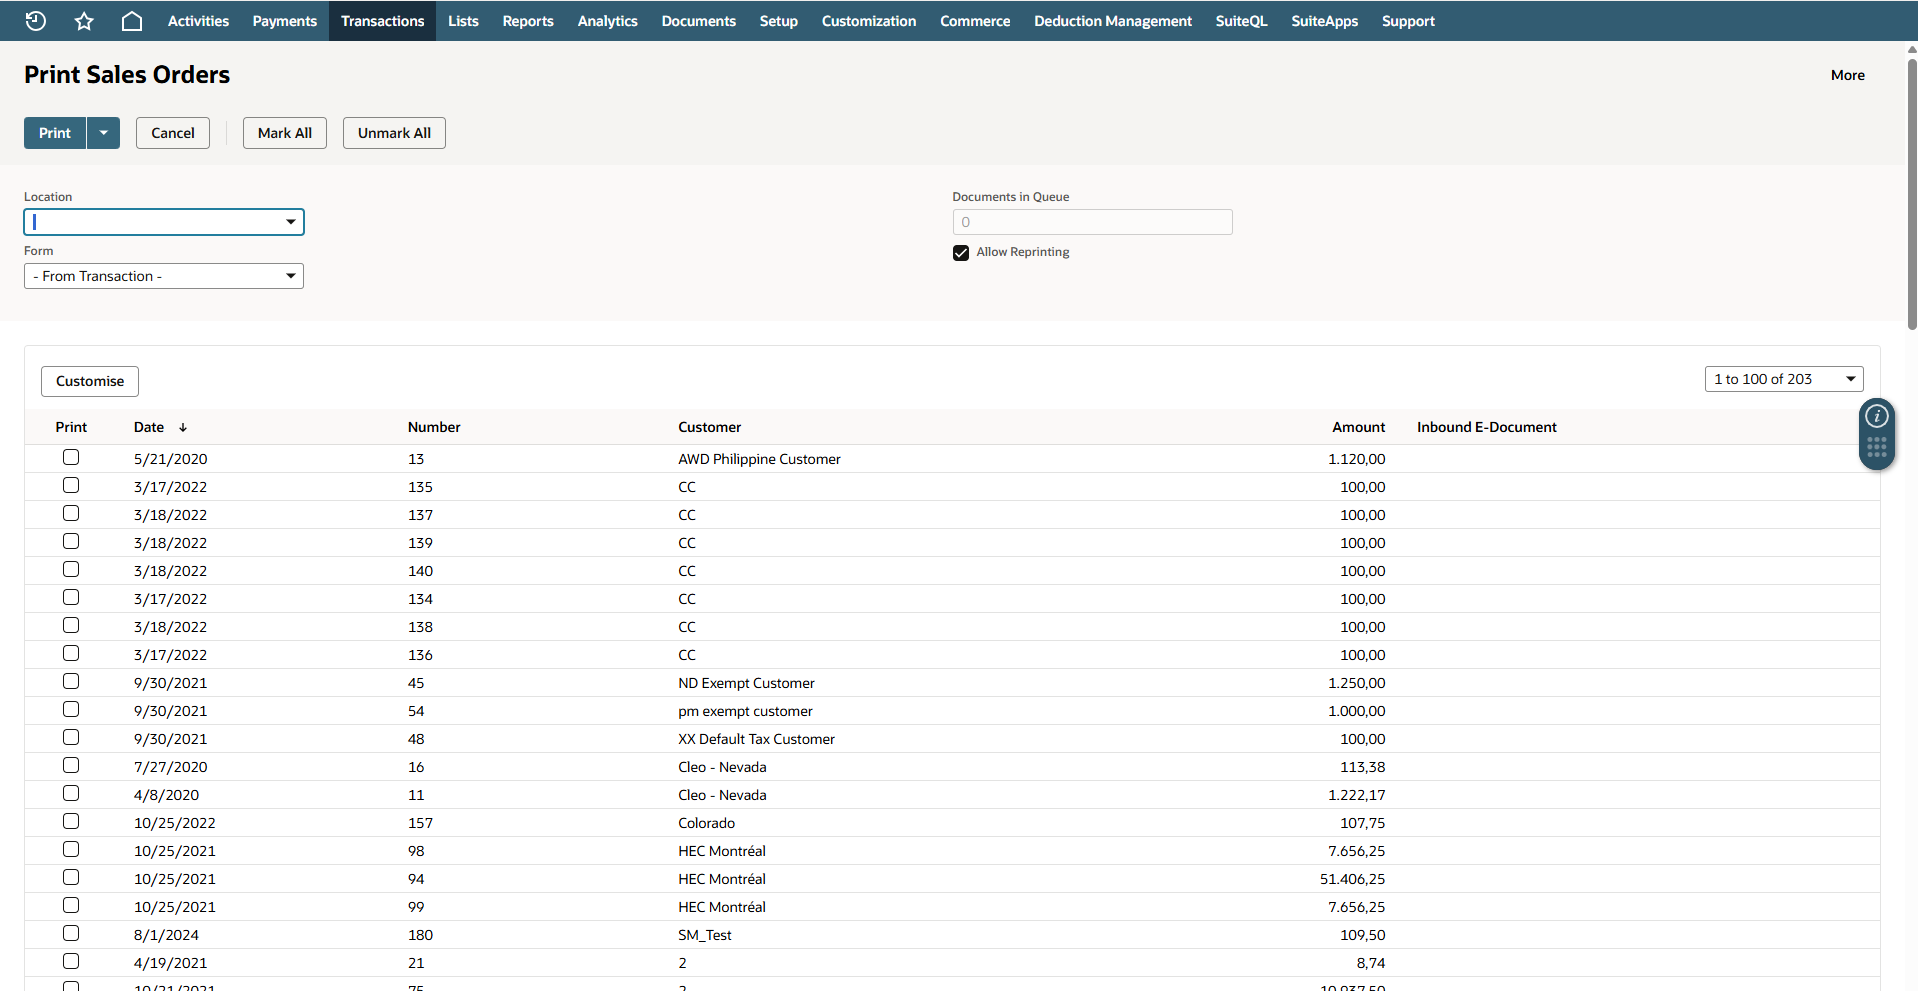
Task: Open the Print button dropdown arrow
Action: [103, 133]
